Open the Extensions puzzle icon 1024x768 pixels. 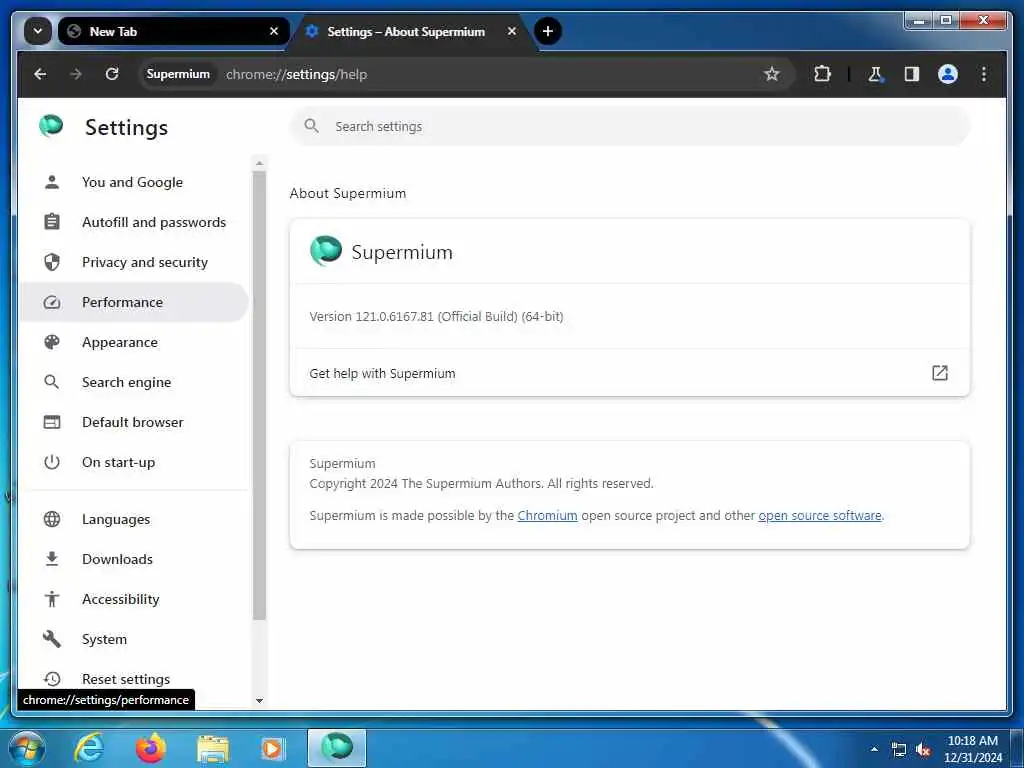[x=822, y=74]
